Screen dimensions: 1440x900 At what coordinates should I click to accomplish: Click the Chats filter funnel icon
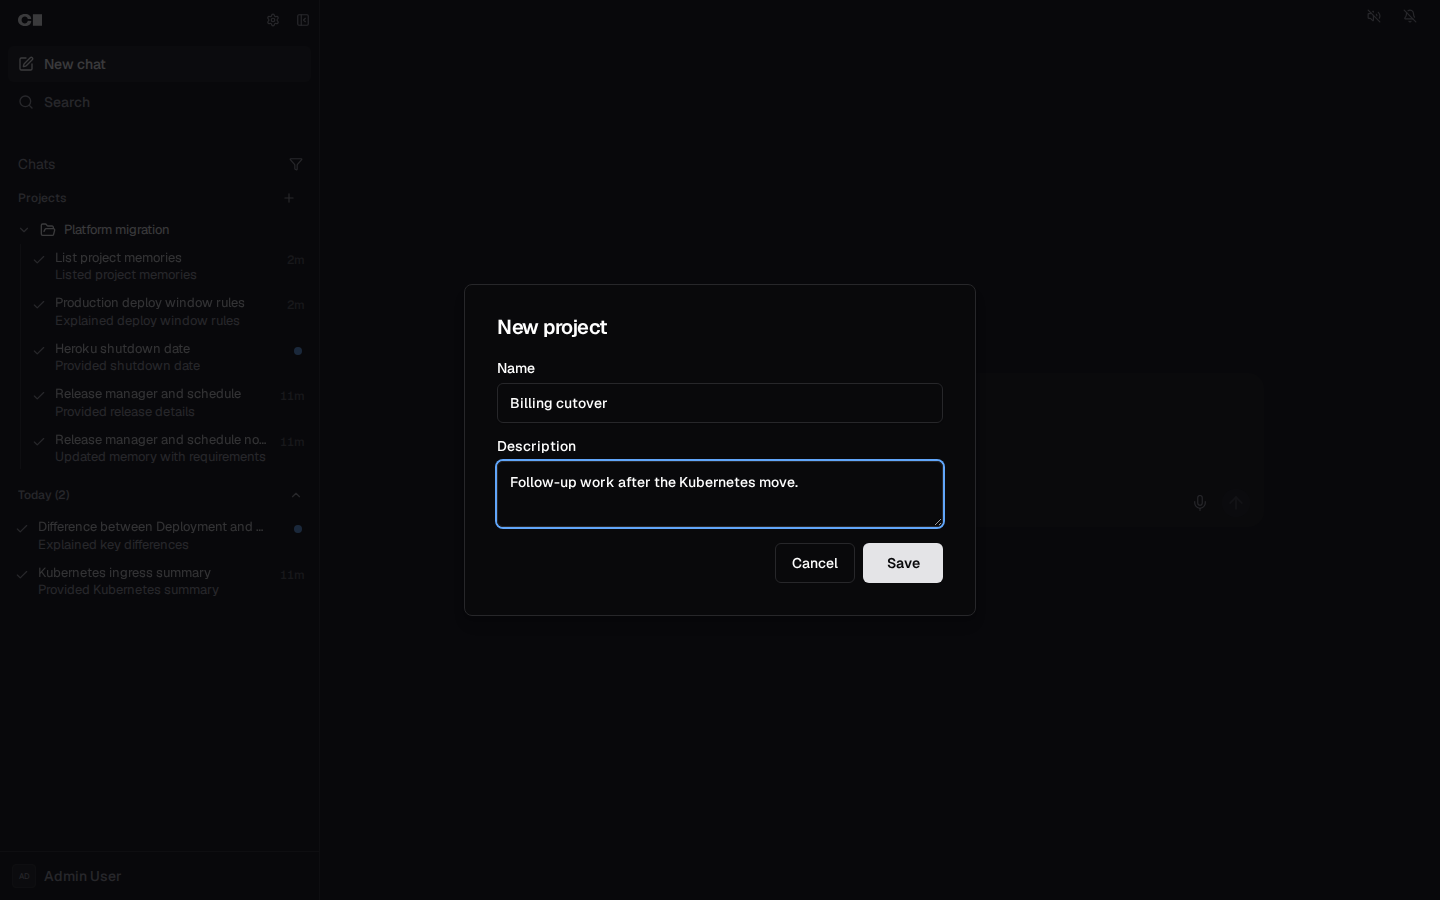pos(296,164)
